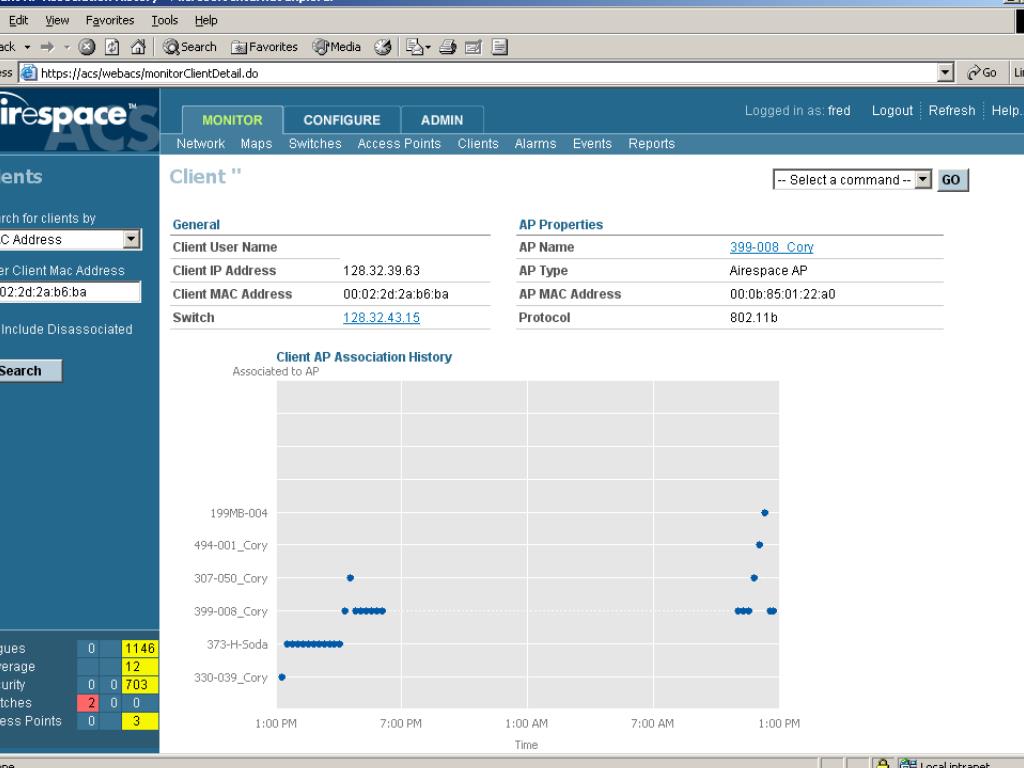Open the browser Search toolbar button
This screenshot has width=1024, height=768.
(190, 47)
